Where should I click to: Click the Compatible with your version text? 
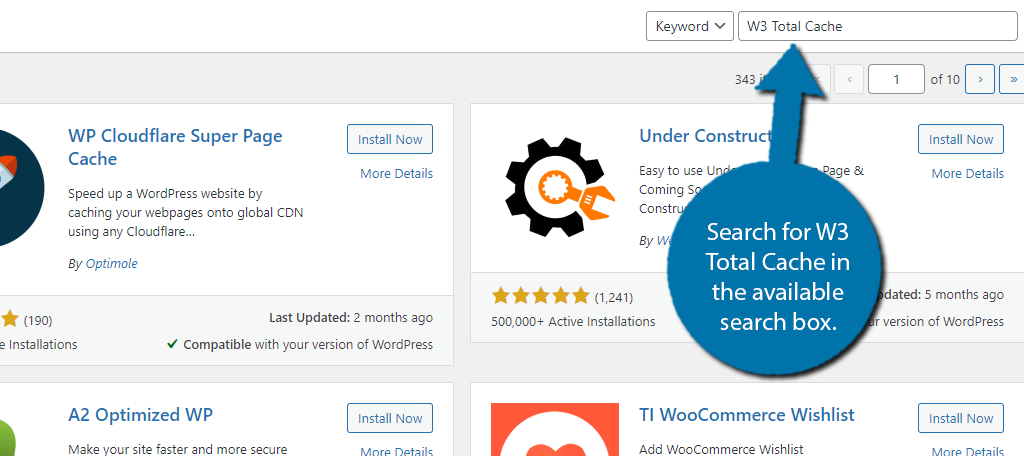(x=300, y=344)
